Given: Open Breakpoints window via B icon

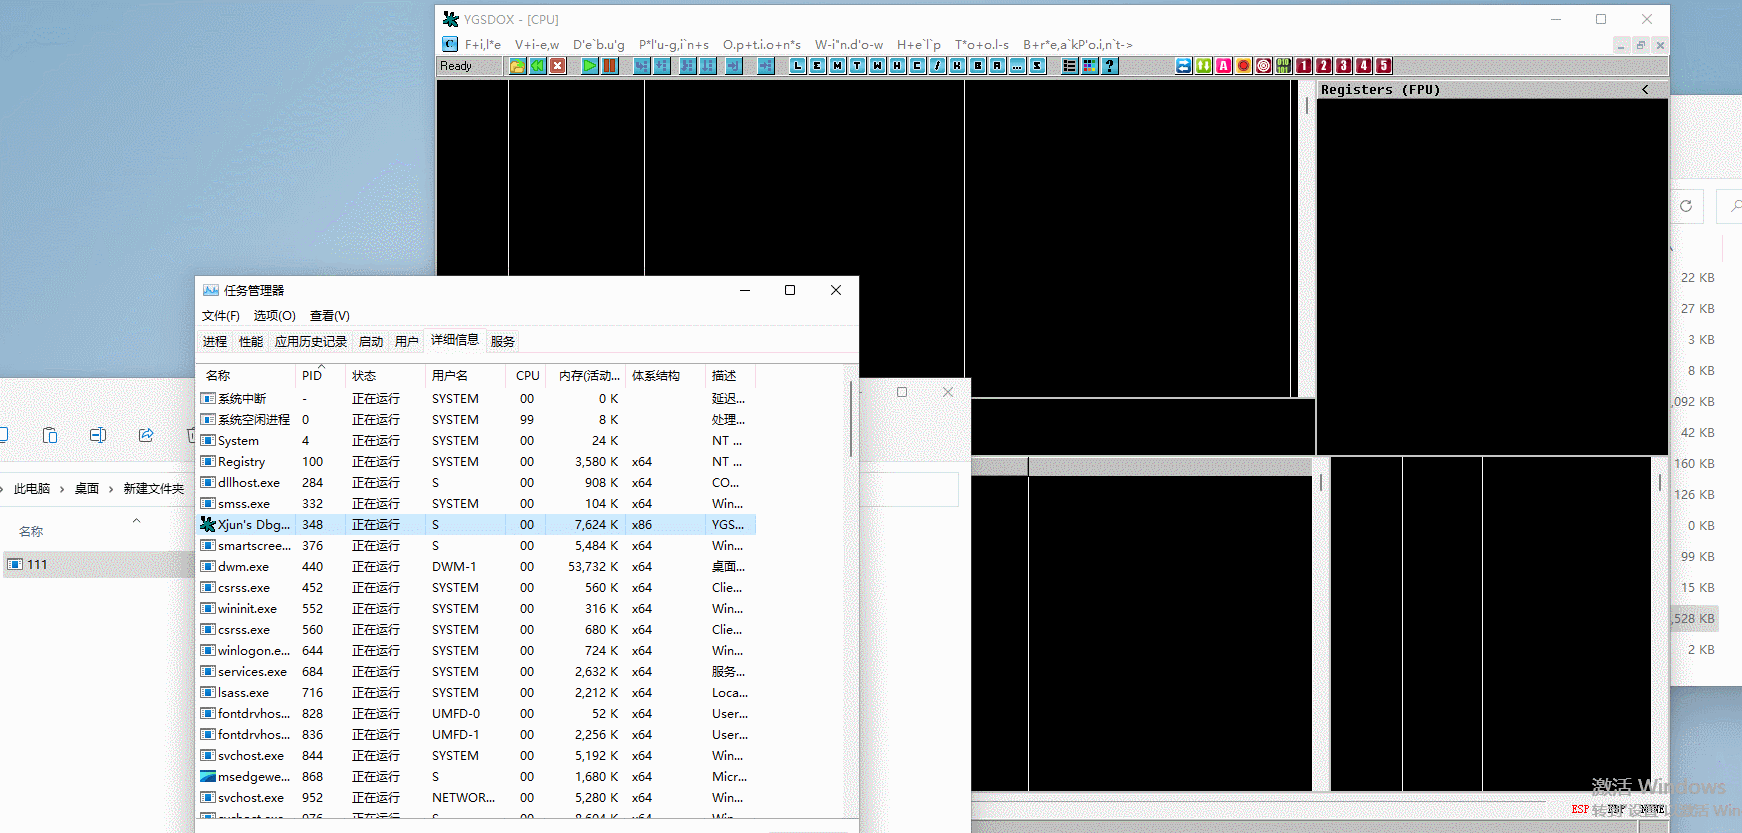Looking at the screenshot, I should 978,66.
